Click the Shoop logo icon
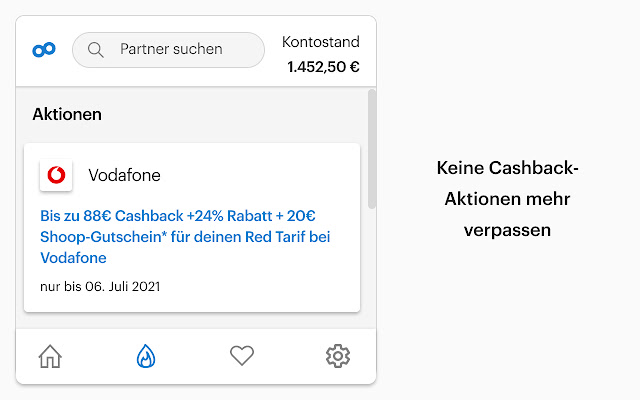Image resolution: width=640 pixels, height=400 pixels. [44, 49]
